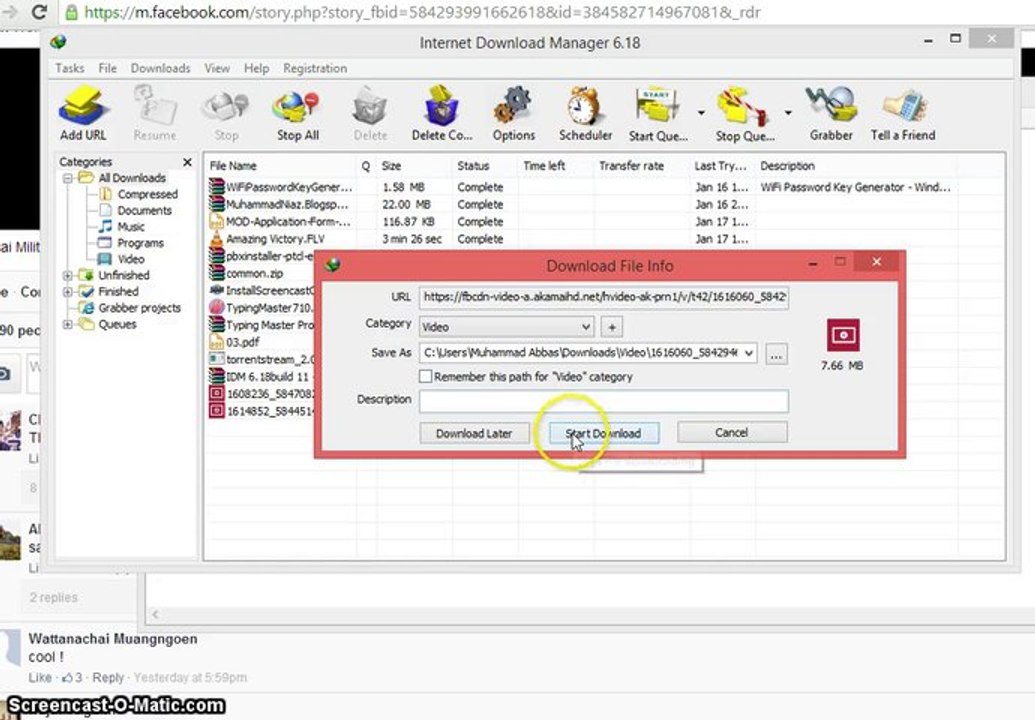Open the Grabber tool icon
This screenshot has width=1035, height=720.
831,112
